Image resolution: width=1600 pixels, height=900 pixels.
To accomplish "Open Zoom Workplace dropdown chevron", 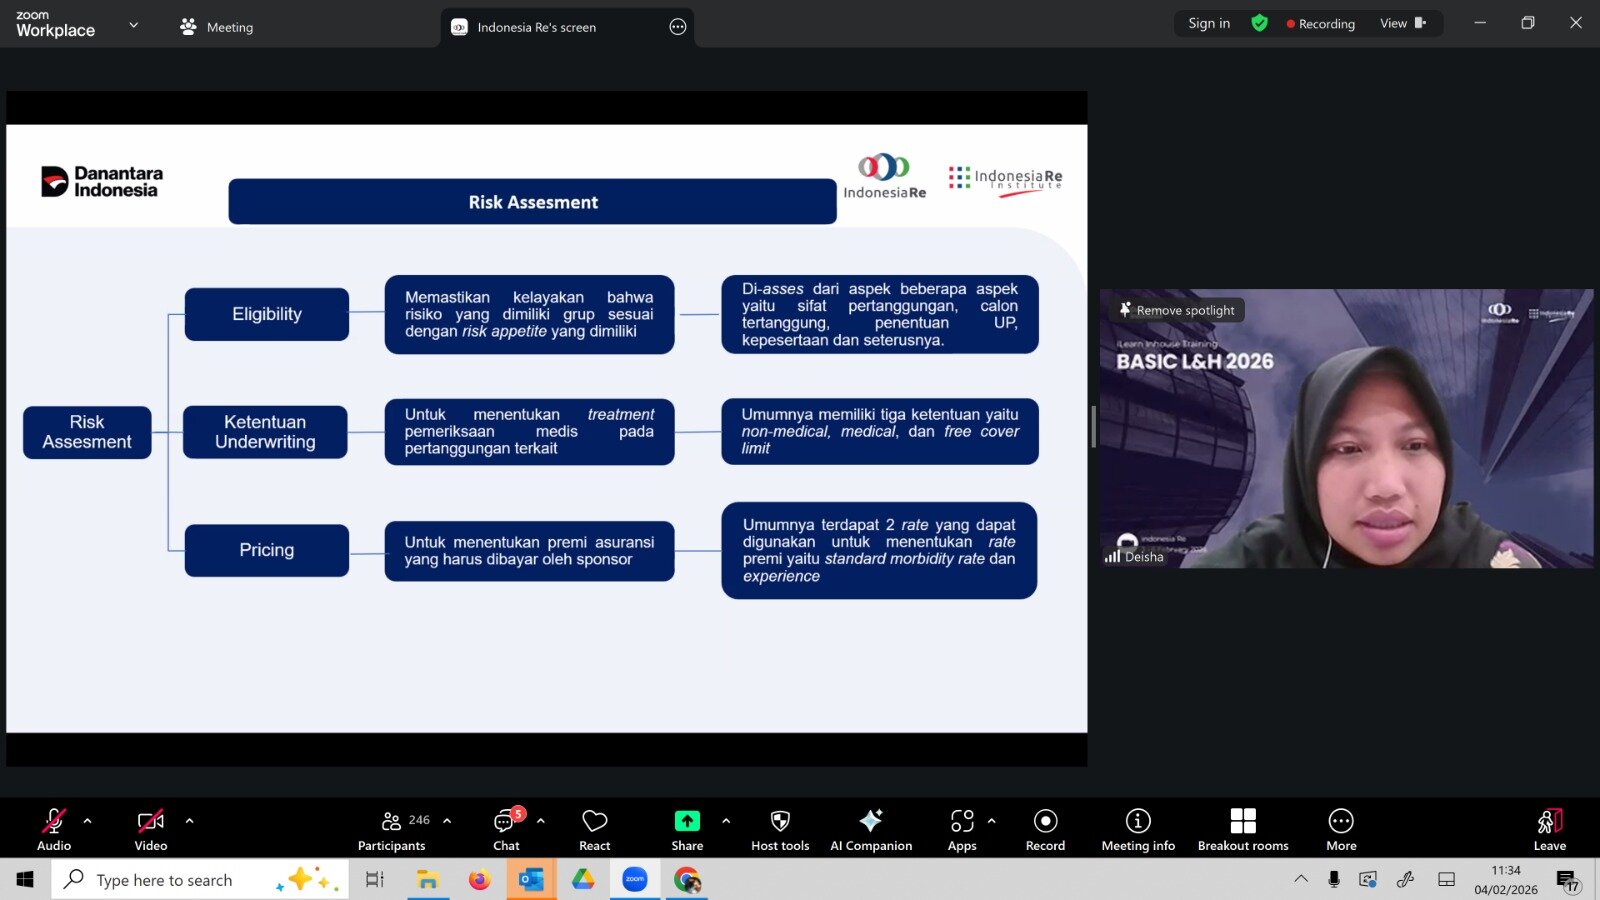I will [x=133, y=25].
